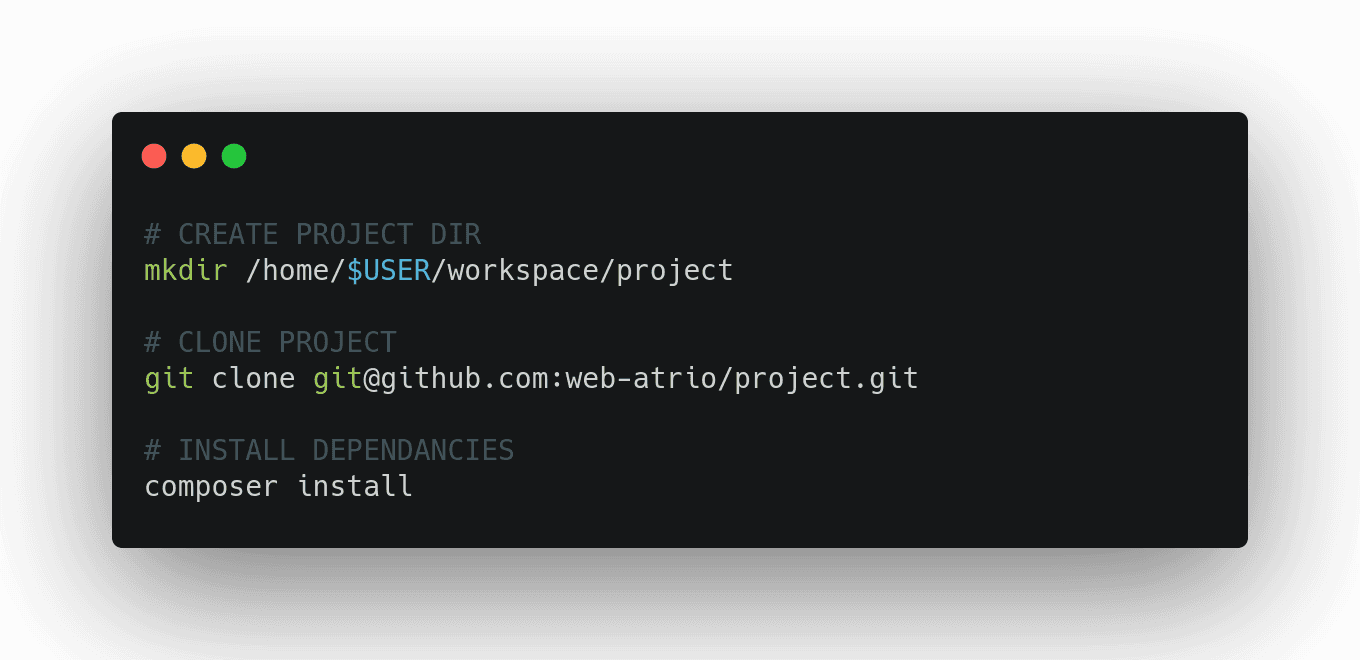Screen dimensions: 1360x660
Task: Click the /workspace/project path text
Action: (x=582, y=271)
